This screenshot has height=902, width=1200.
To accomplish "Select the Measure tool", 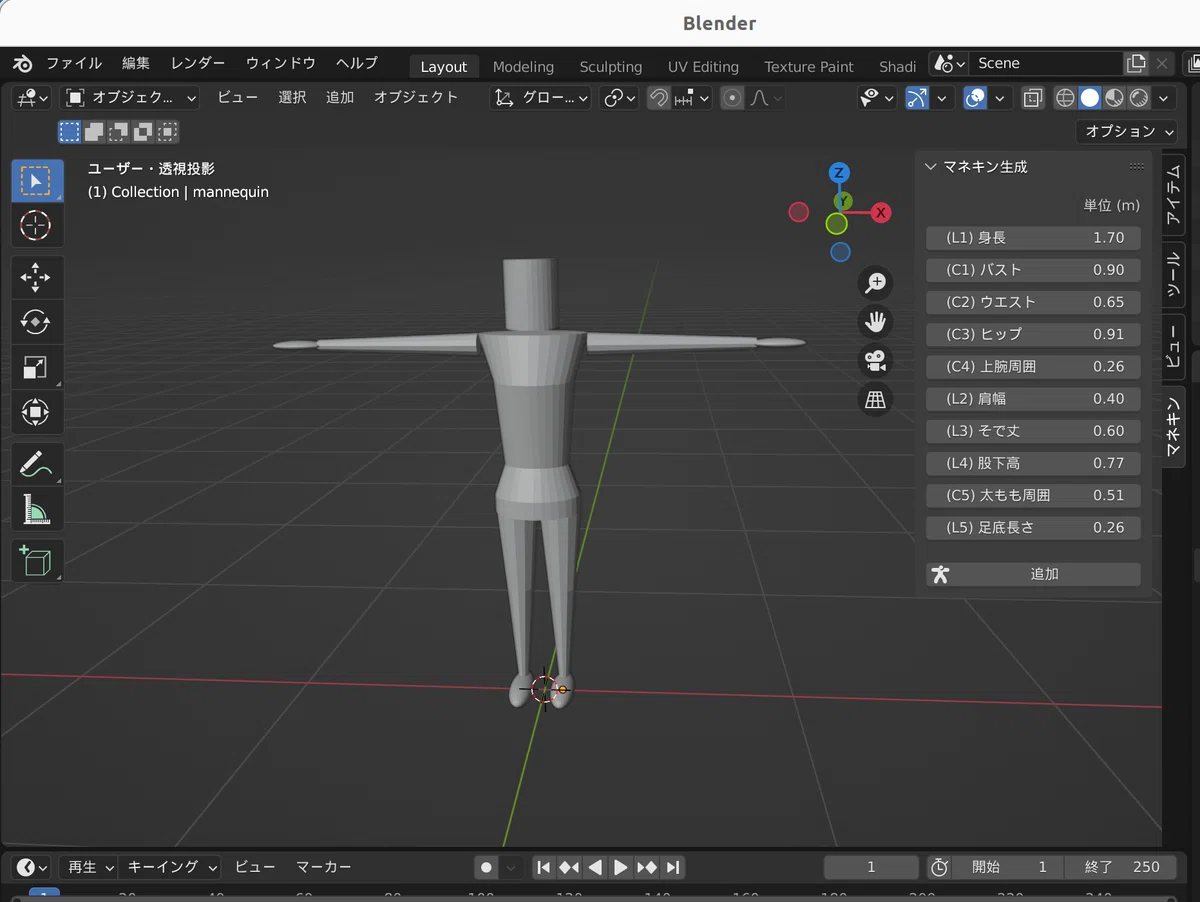I will (x=37, y=509).
